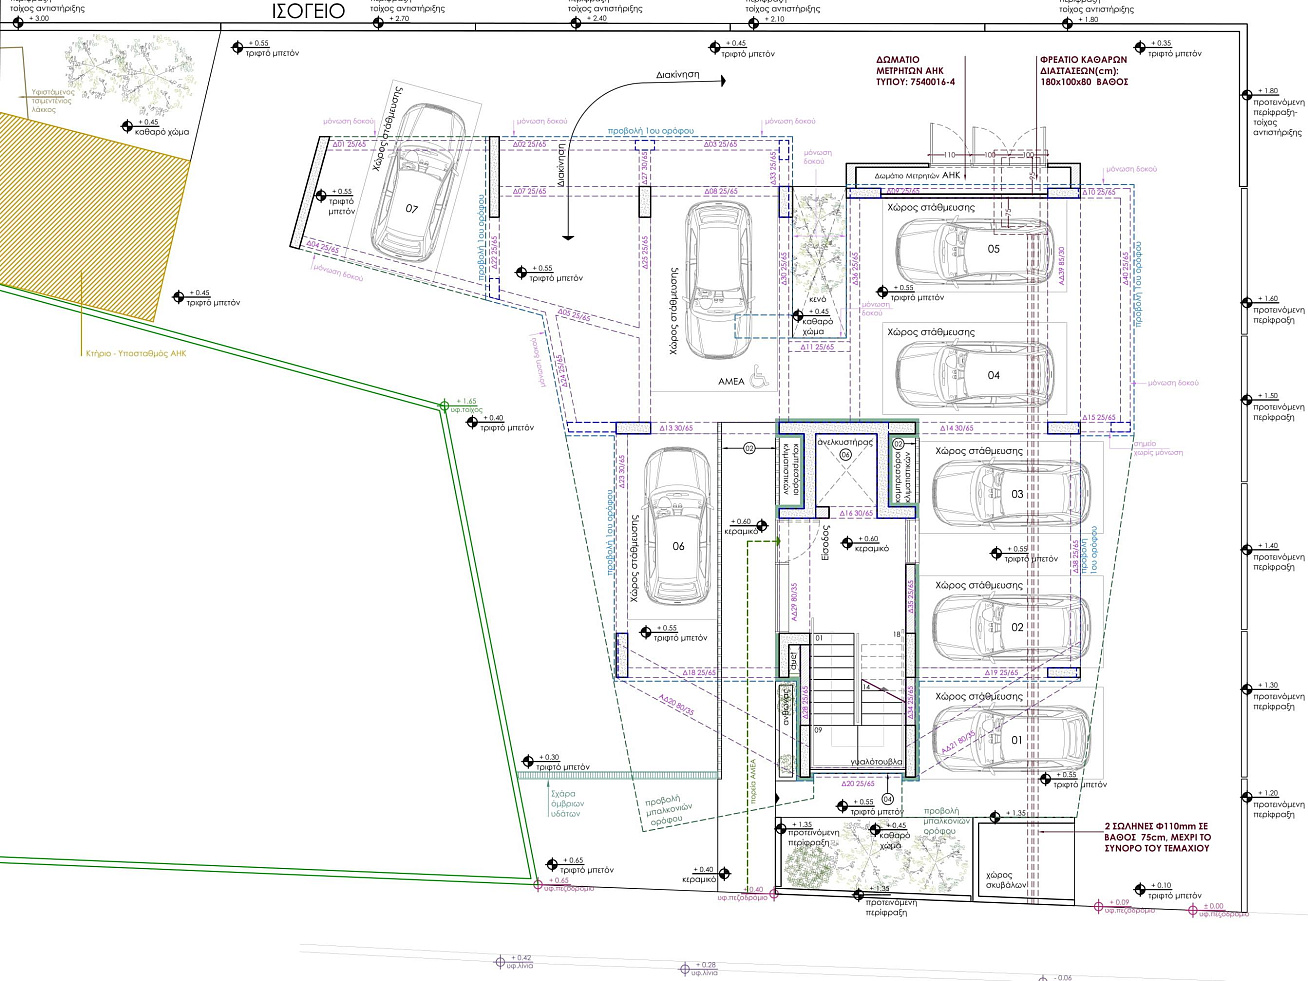The width and height of the screenshot is (1308, 981).
Task: Click the Δωμάτιο Μετρητών ΑΗΚ room label
Action: click(917, 176)
